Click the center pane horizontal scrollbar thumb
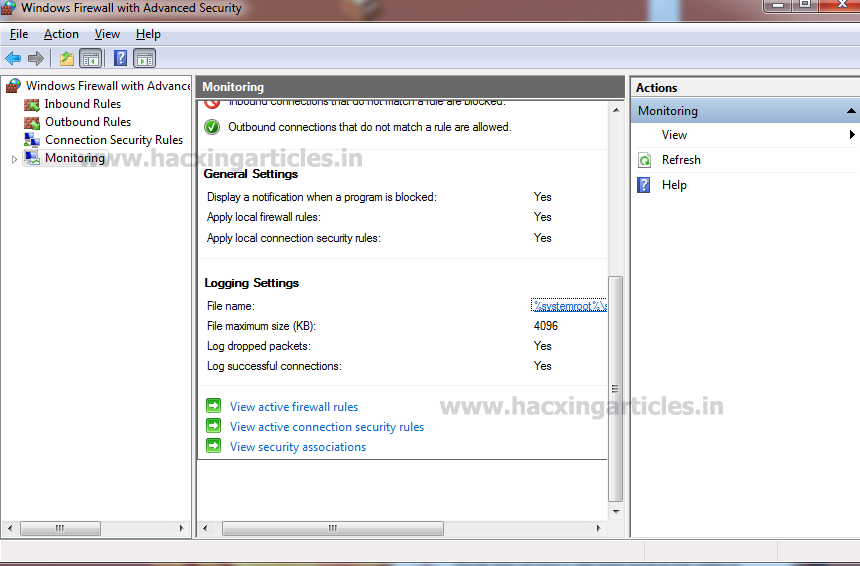The width and height of the screenshot is (860, 566). (x=333, y=528)
